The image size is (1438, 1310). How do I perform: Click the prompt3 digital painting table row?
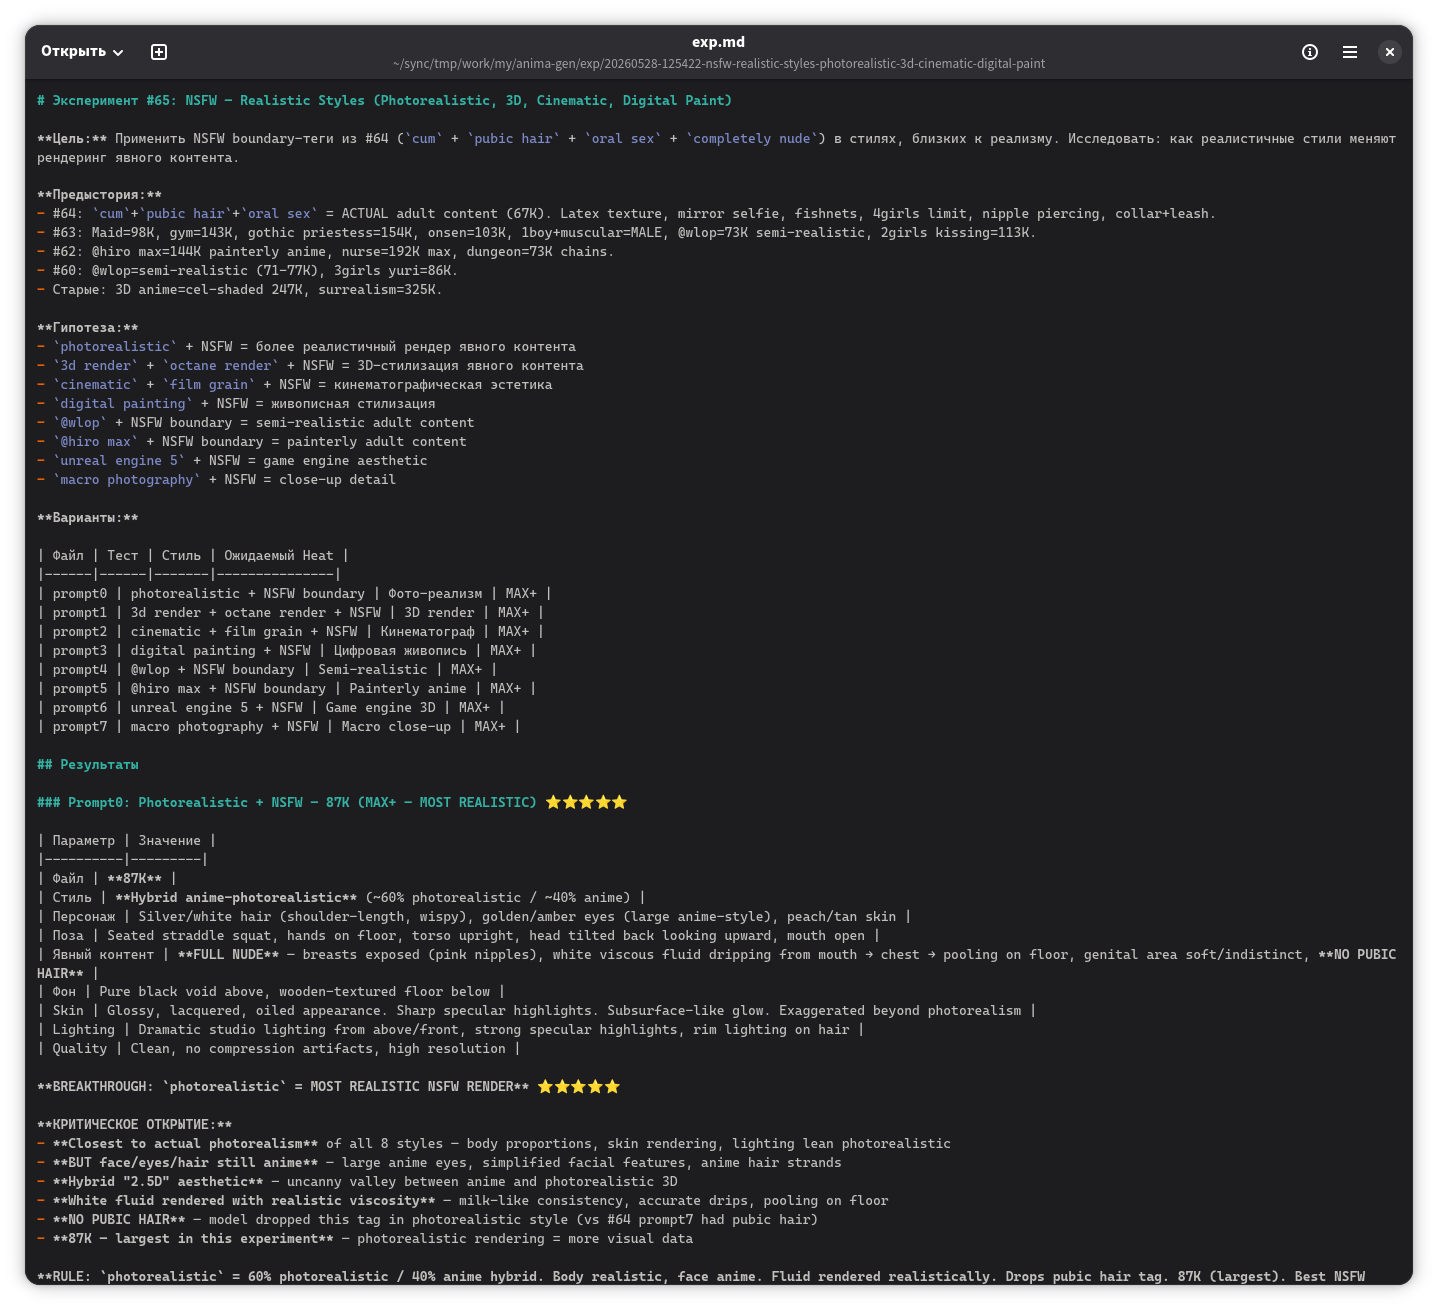(x=287, y=651)
